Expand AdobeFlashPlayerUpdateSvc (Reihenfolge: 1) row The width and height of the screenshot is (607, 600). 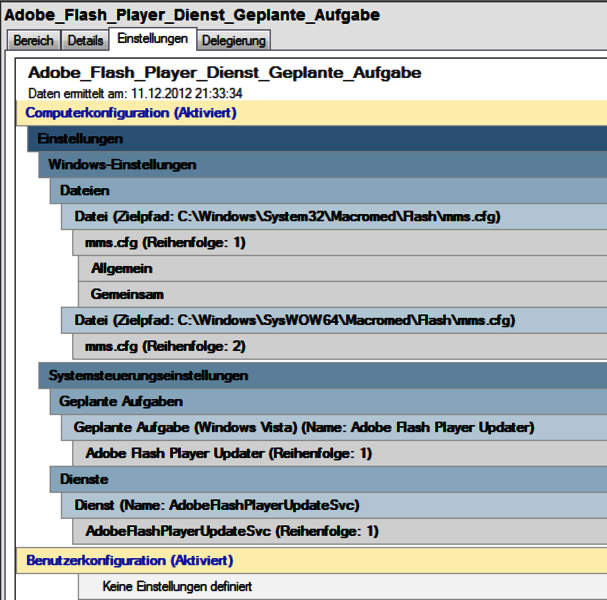[340, 531]
